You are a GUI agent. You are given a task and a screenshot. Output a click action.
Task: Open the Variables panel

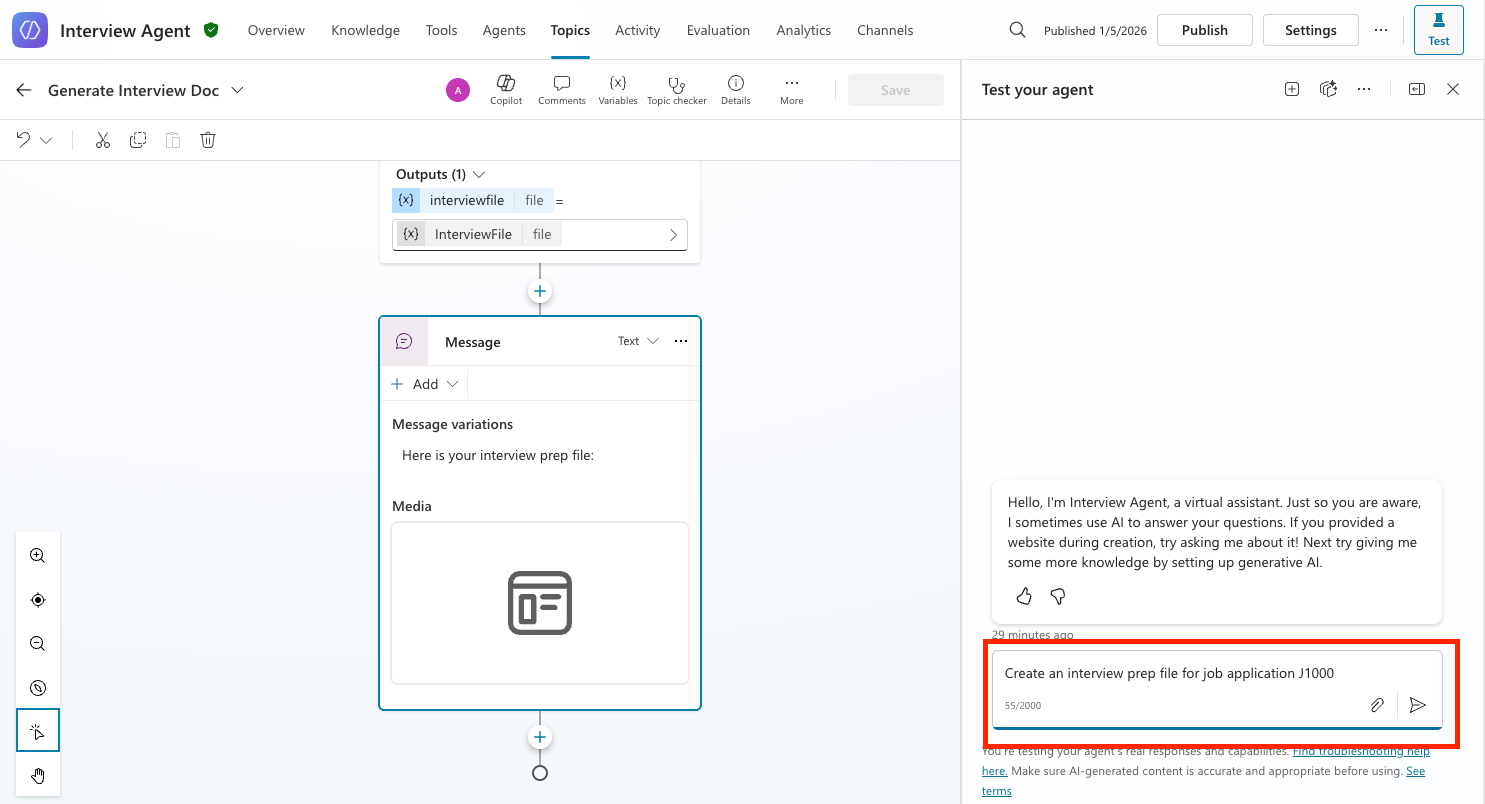(618, 89)
